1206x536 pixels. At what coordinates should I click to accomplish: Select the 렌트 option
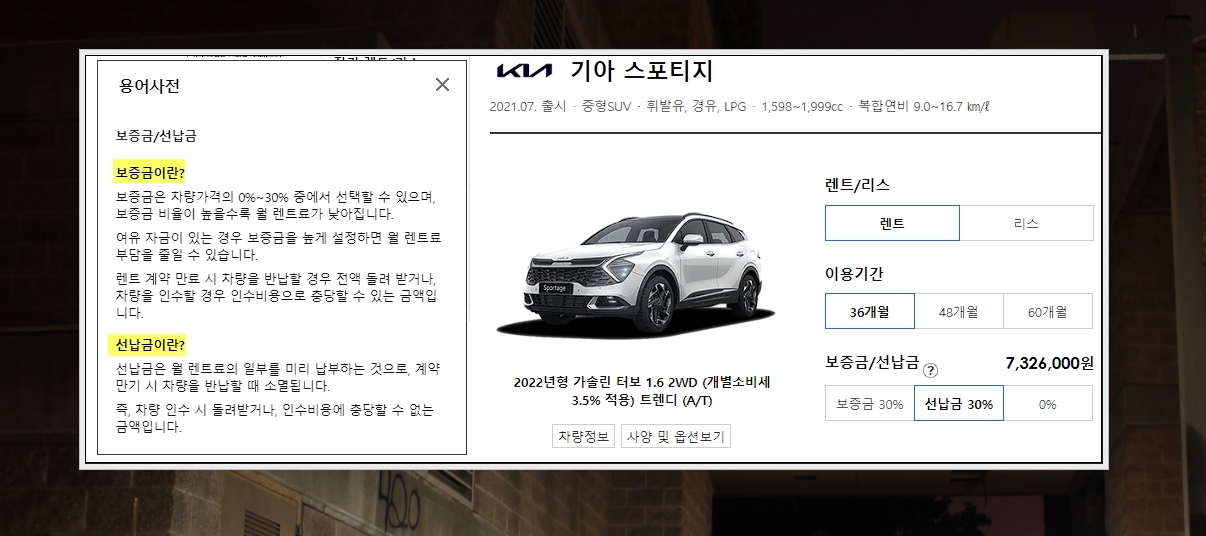pyautogui.click(x=892, y=223)
